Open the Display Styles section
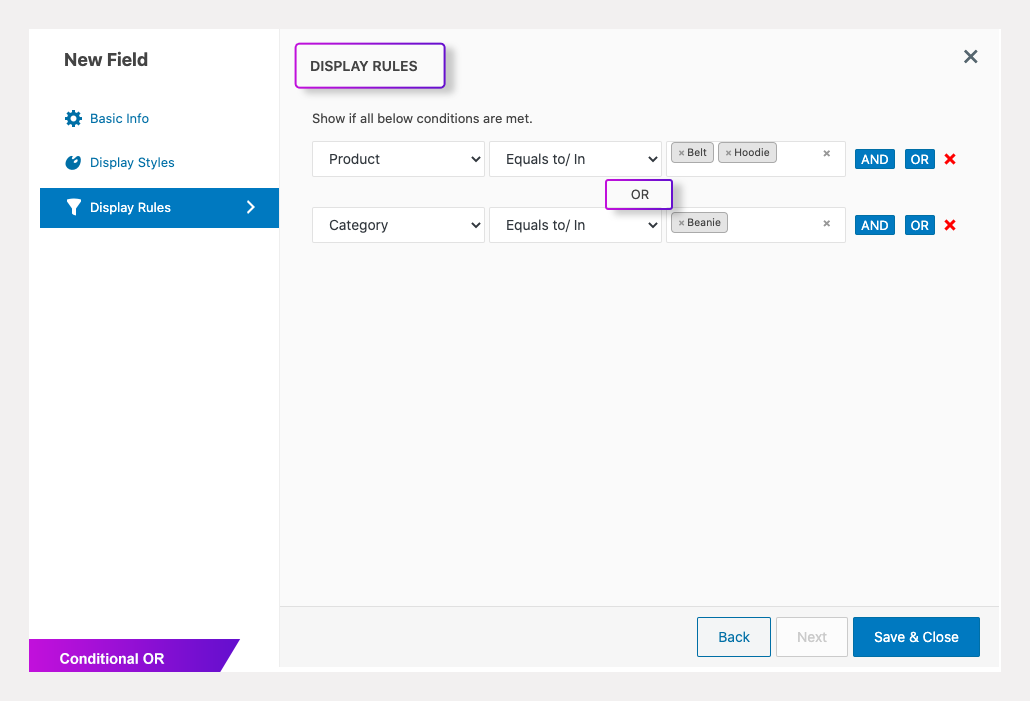The height and width of the screenshot is (701, 1030). 132,162
